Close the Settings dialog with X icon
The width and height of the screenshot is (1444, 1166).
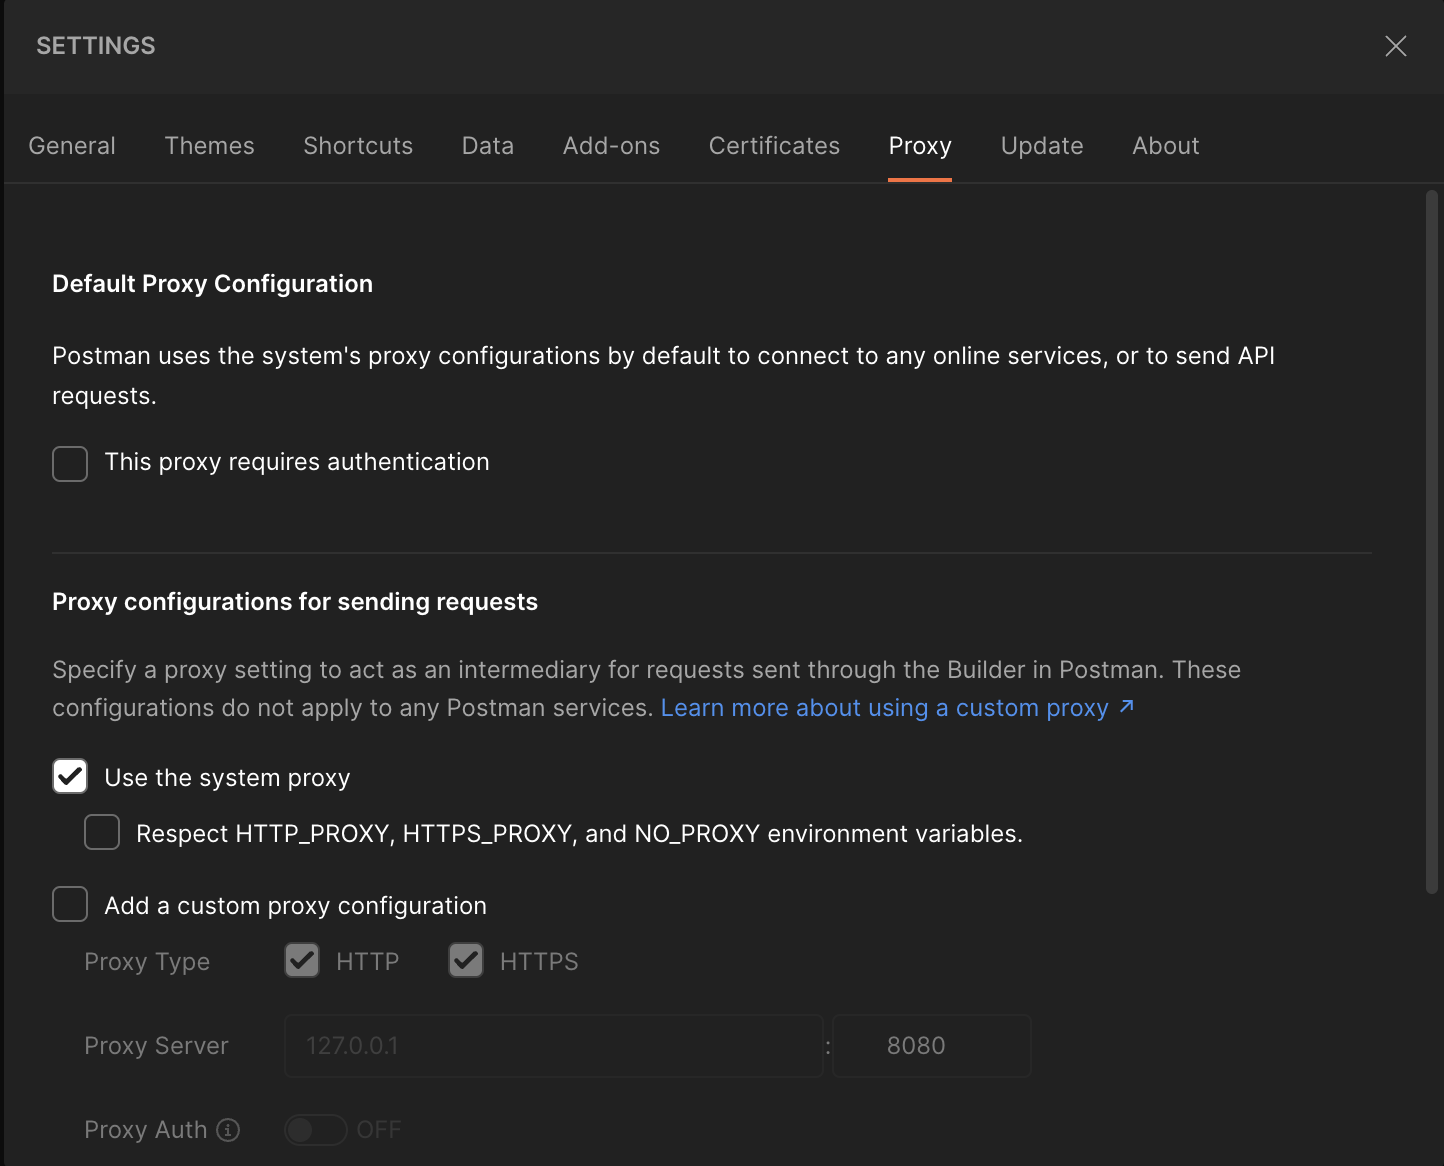click(x=1395, y=46)
